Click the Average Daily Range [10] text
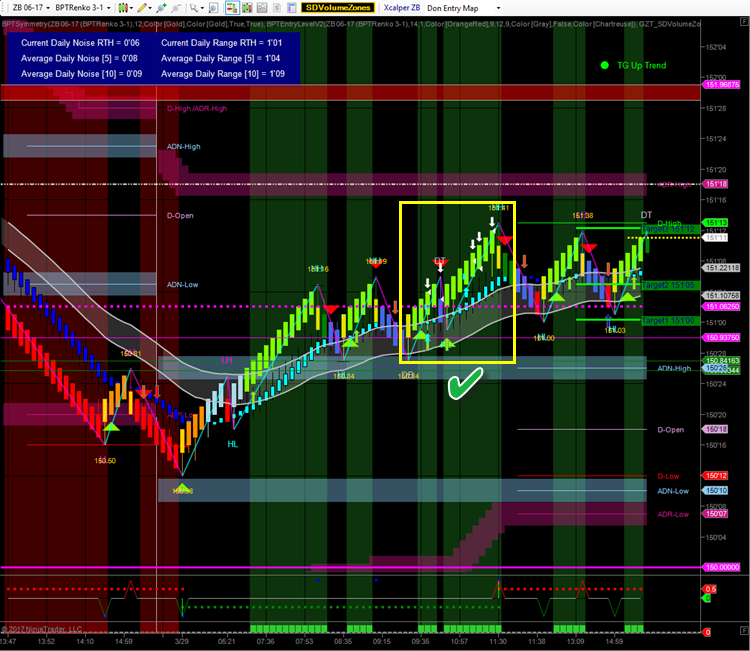The width and height of the screenshot is (750, 651). tap(222, 74)
